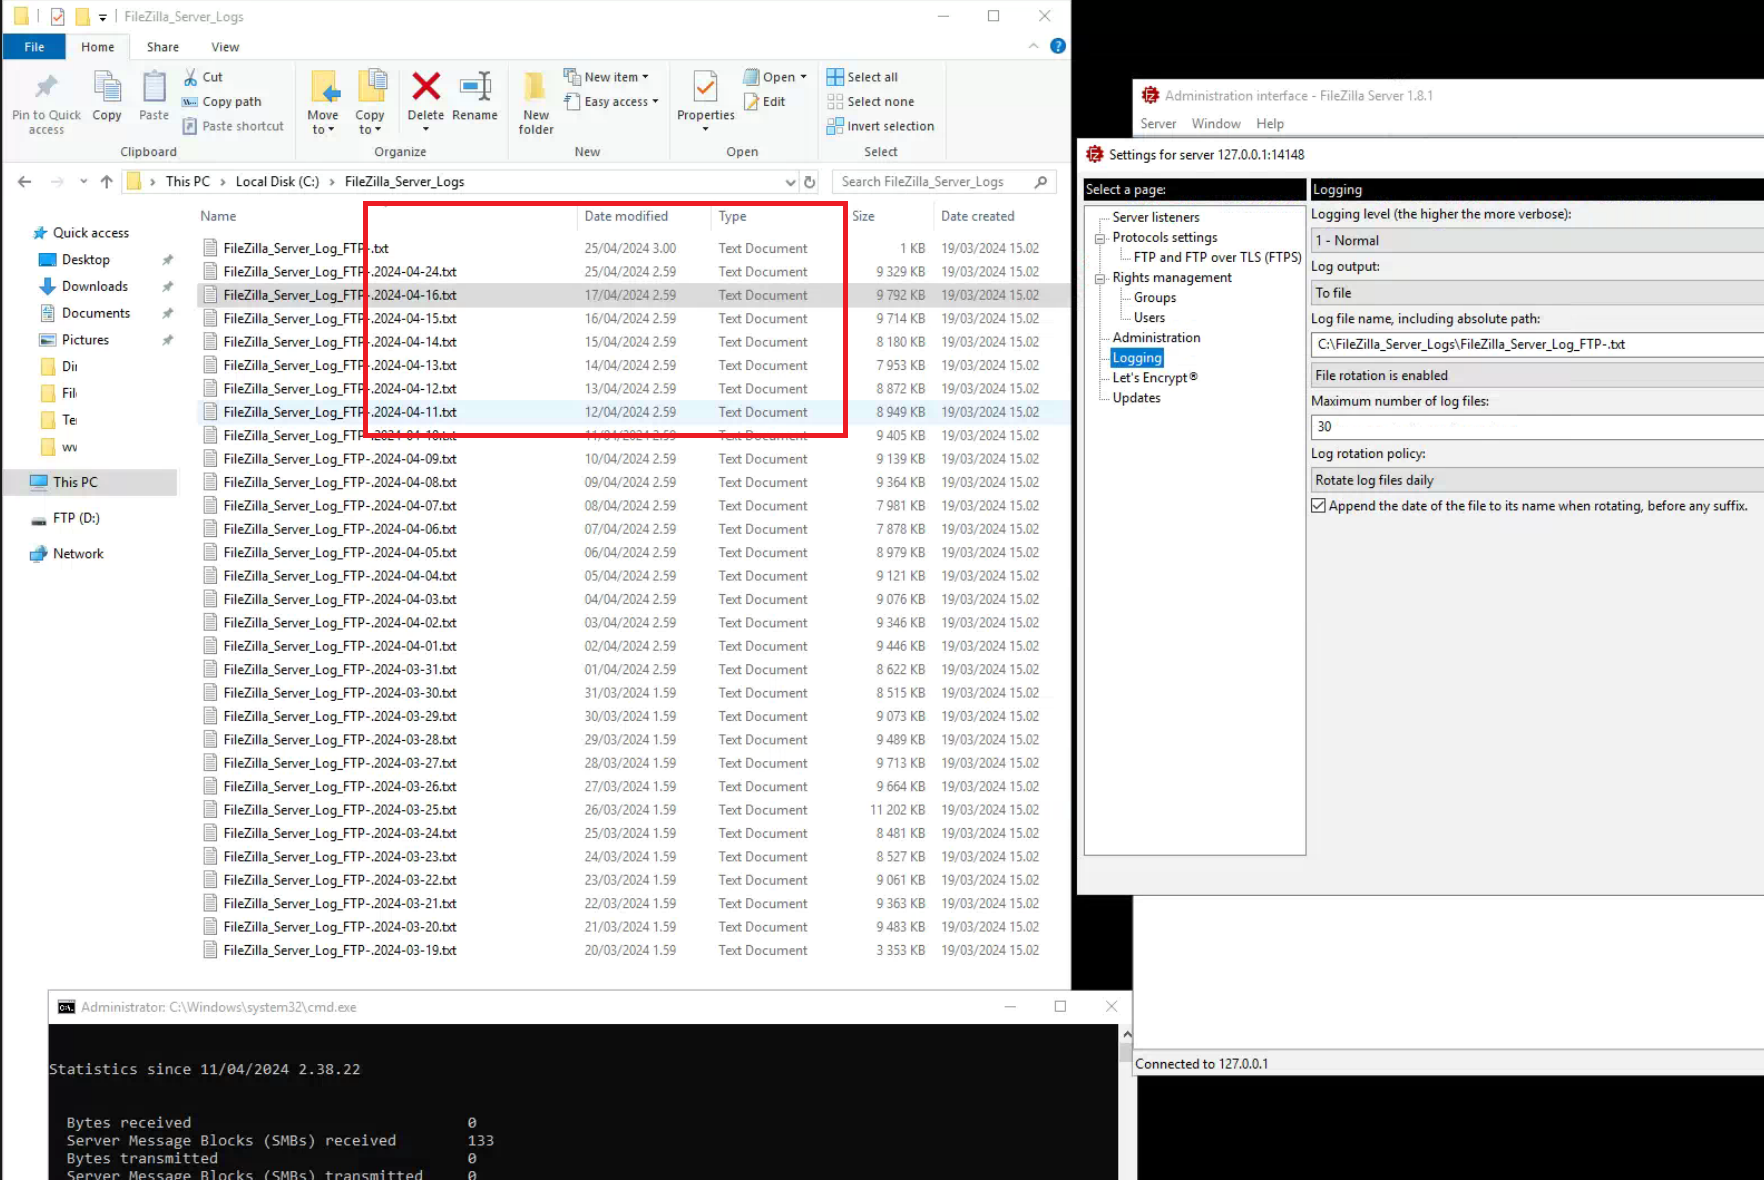This screenshot has width=1764, height=1180.
Task: Open the New item dropdown
Action: (x=606, y=77)
